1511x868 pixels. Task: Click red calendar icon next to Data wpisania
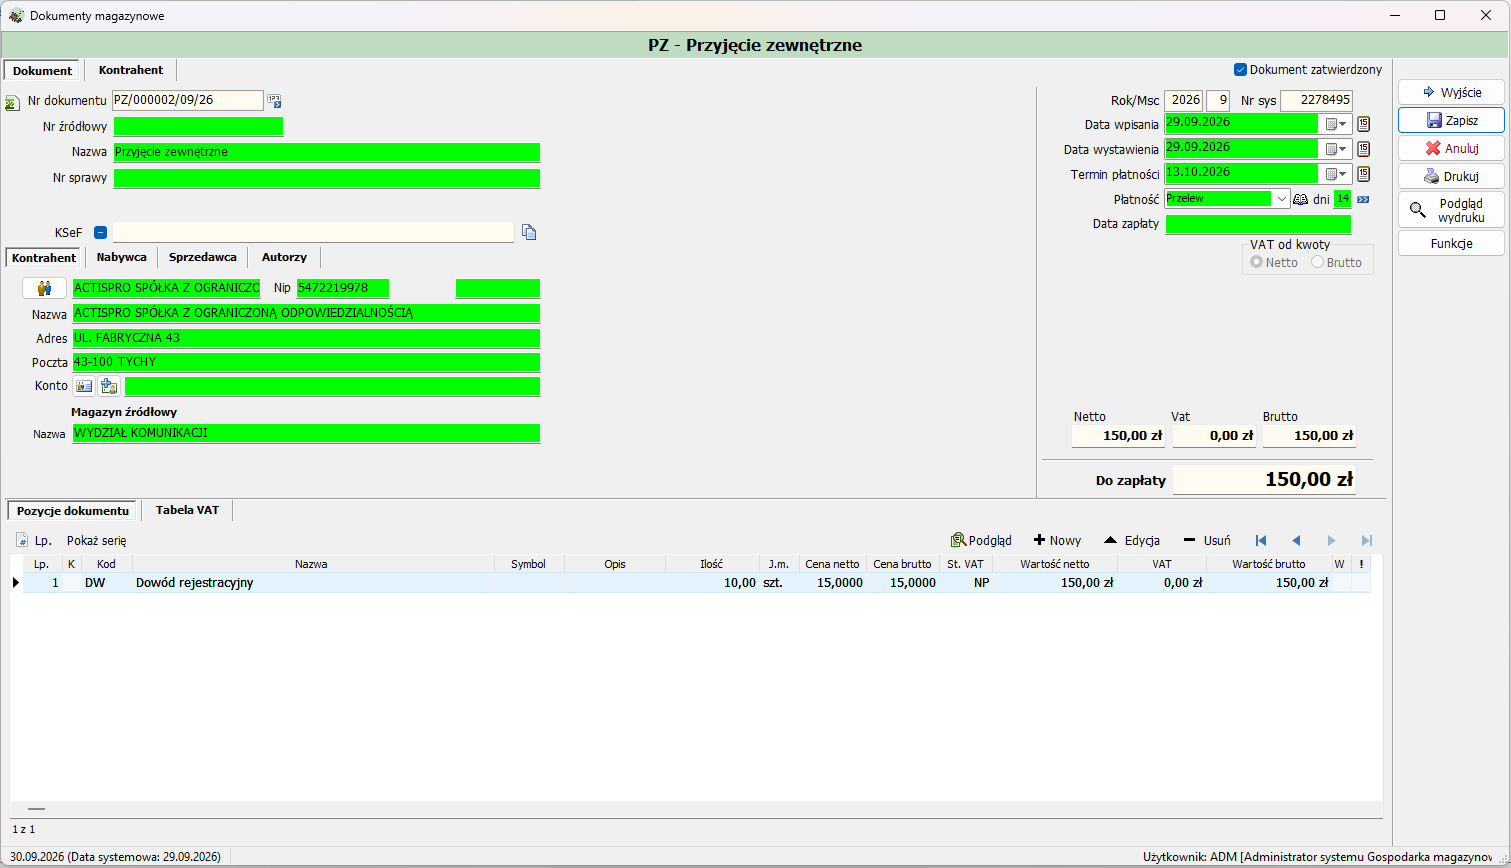point(1363,124)
